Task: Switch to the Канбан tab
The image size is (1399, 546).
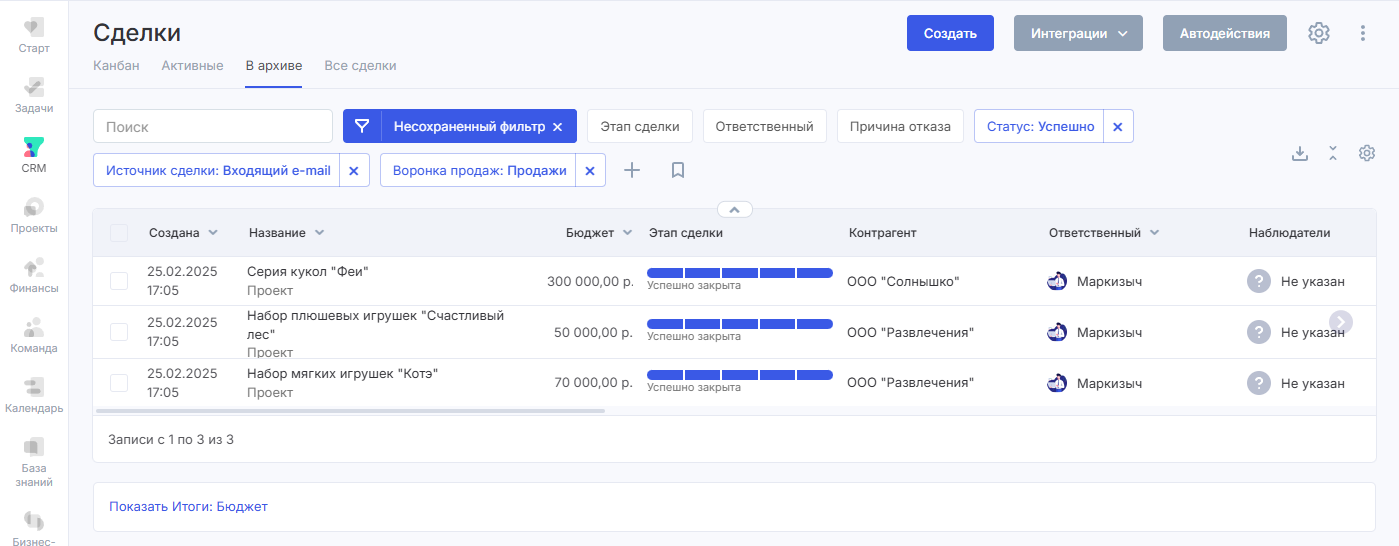Action: 116,66
